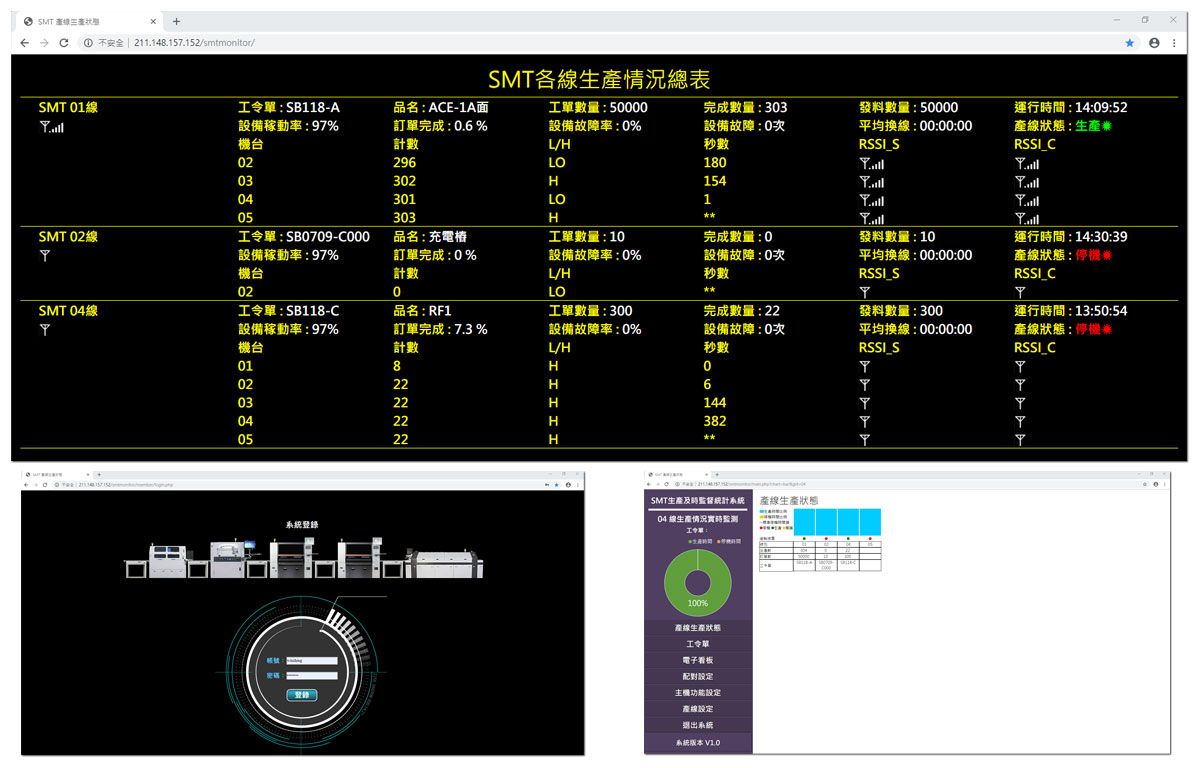Select the SMT 產線生產狀態 browser tab

coord(88,21)
